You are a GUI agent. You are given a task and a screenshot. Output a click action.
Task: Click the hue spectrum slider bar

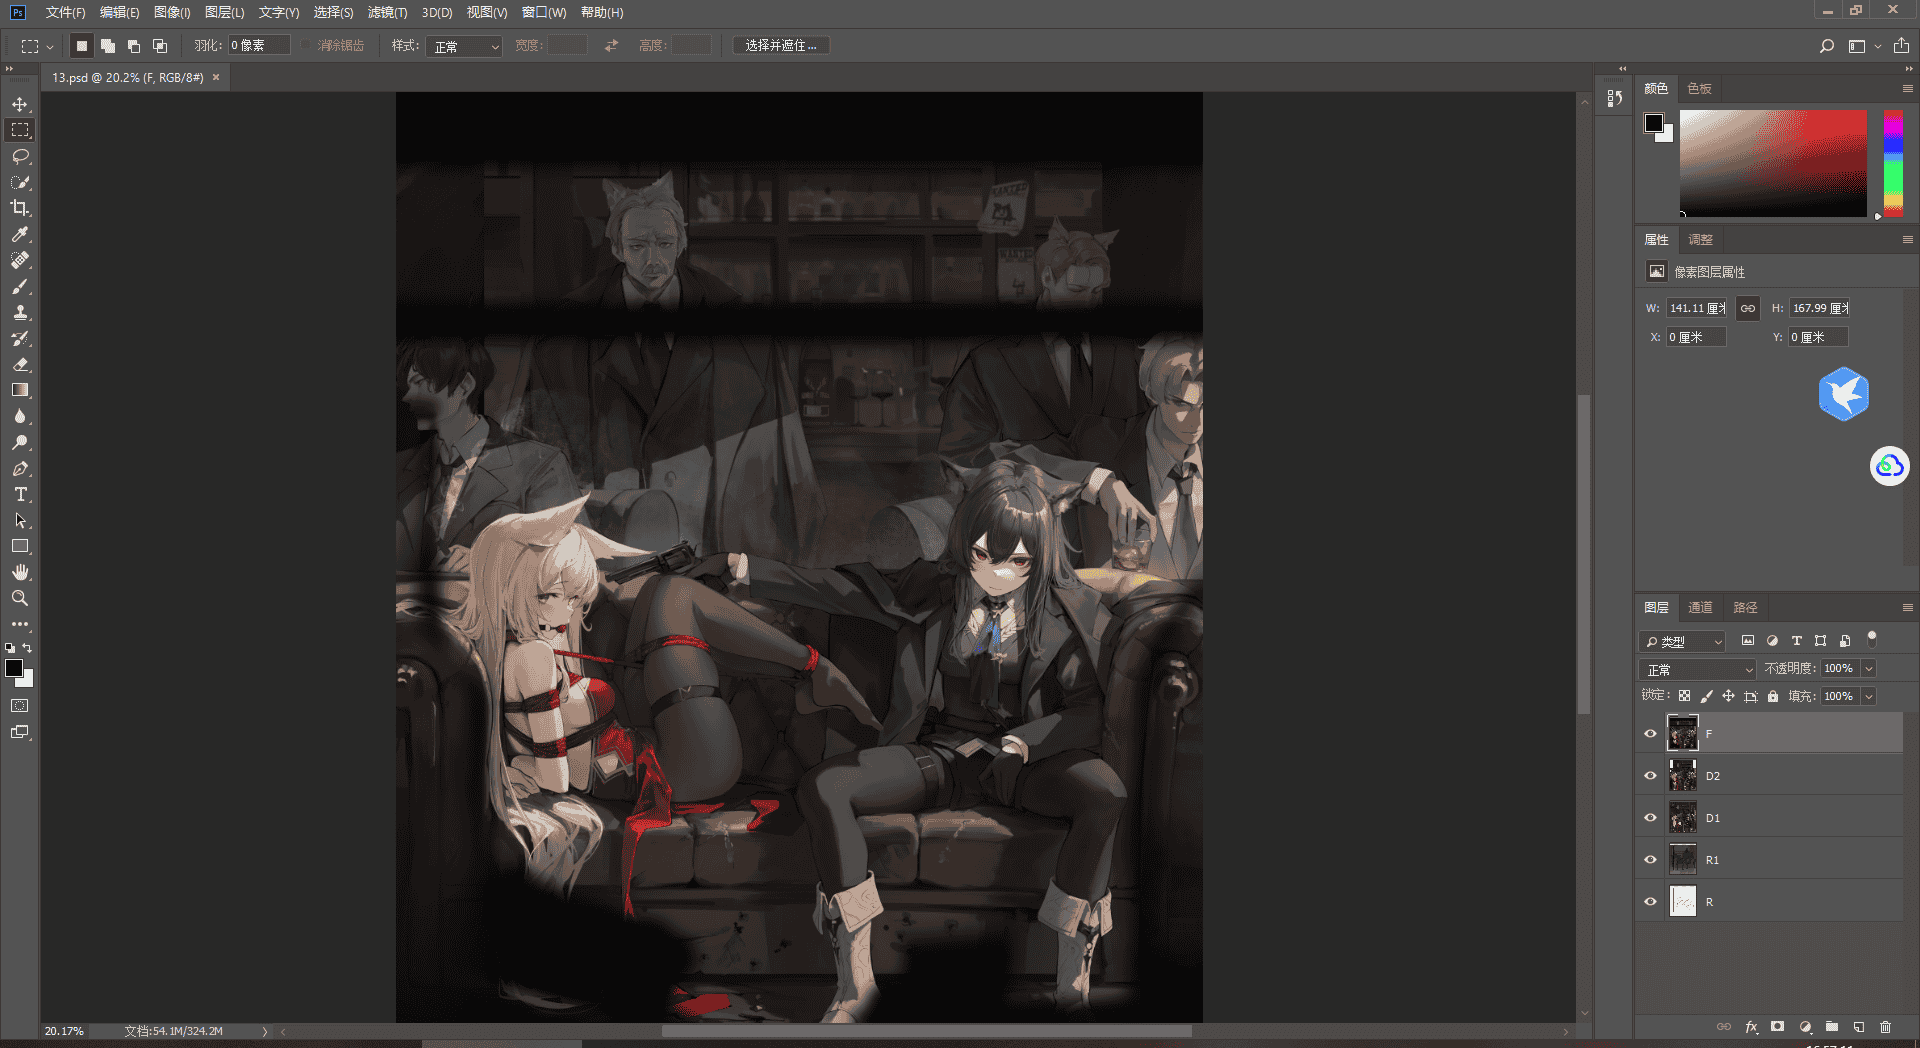(x=1893, y=163)
